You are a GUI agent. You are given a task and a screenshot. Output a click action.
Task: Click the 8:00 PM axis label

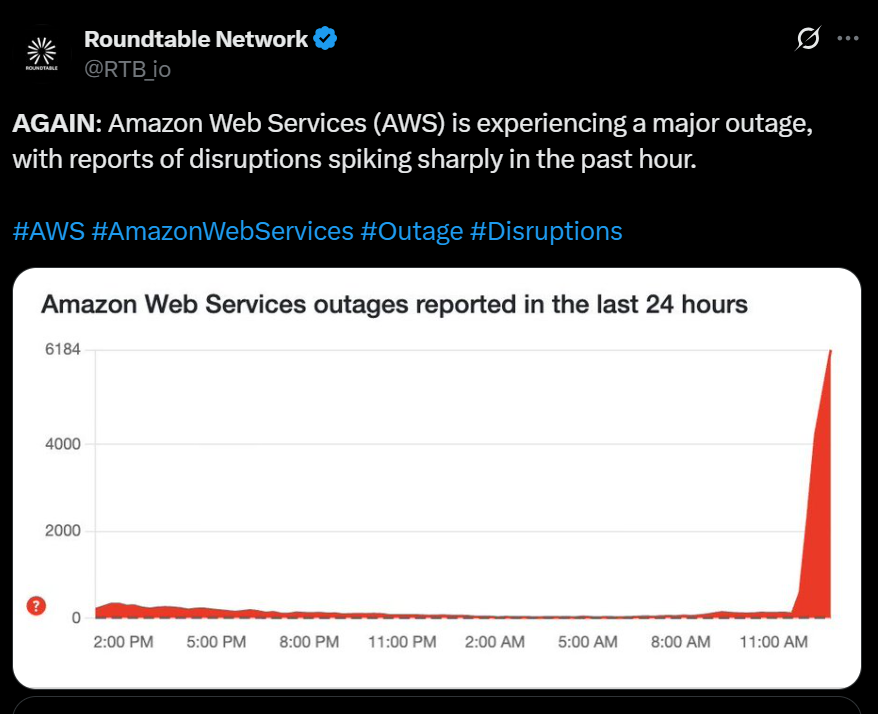(310, 642)
